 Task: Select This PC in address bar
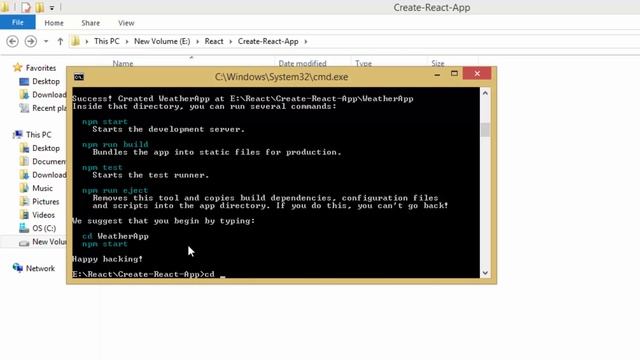[x=107, y=41]
